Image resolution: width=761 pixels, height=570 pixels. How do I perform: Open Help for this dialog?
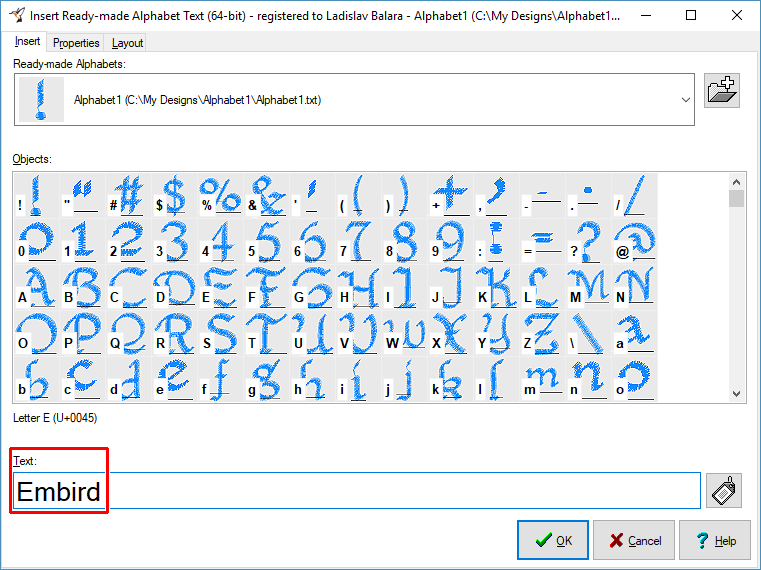coord(714,540)
